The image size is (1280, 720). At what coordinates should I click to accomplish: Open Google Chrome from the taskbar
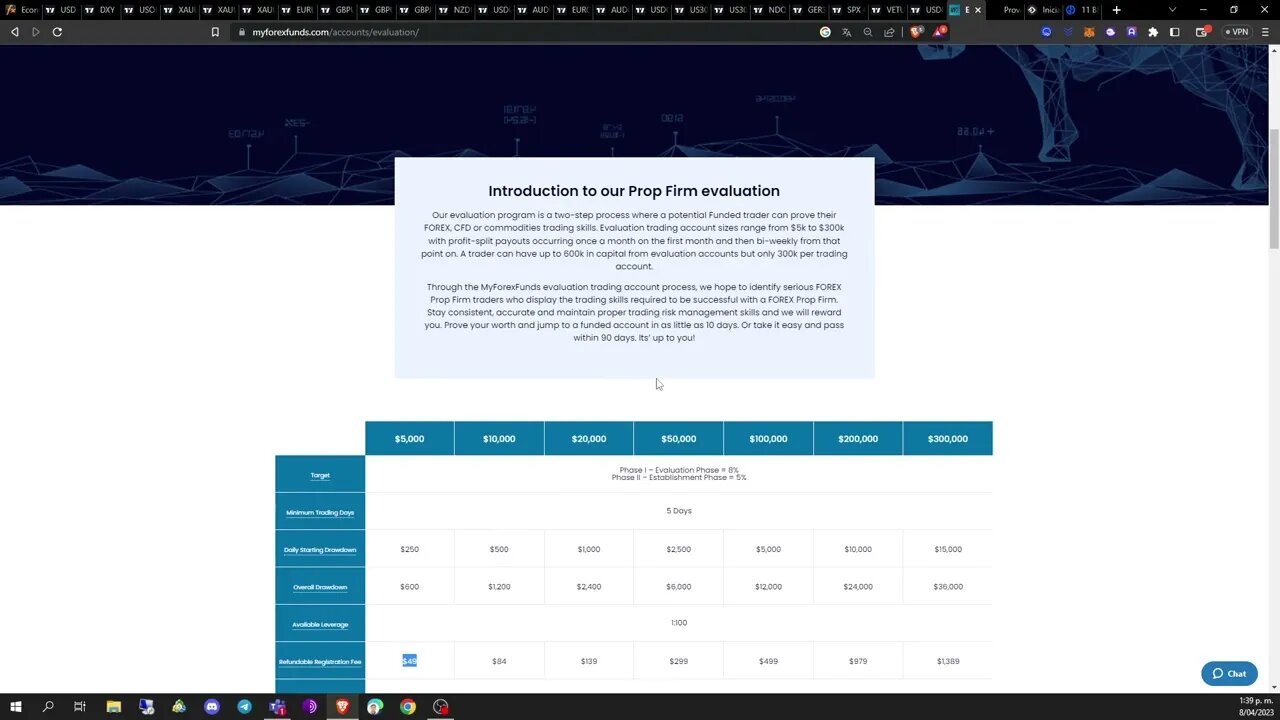click(408, 707)
